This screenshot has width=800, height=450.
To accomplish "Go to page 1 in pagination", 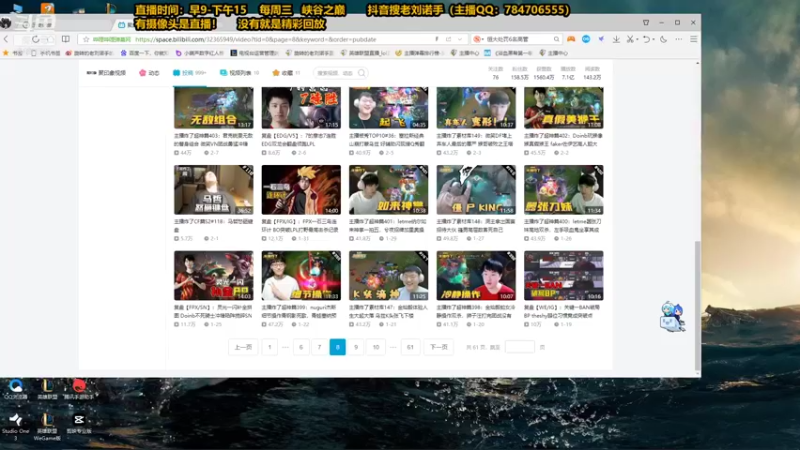I will [x=269, y=347].
